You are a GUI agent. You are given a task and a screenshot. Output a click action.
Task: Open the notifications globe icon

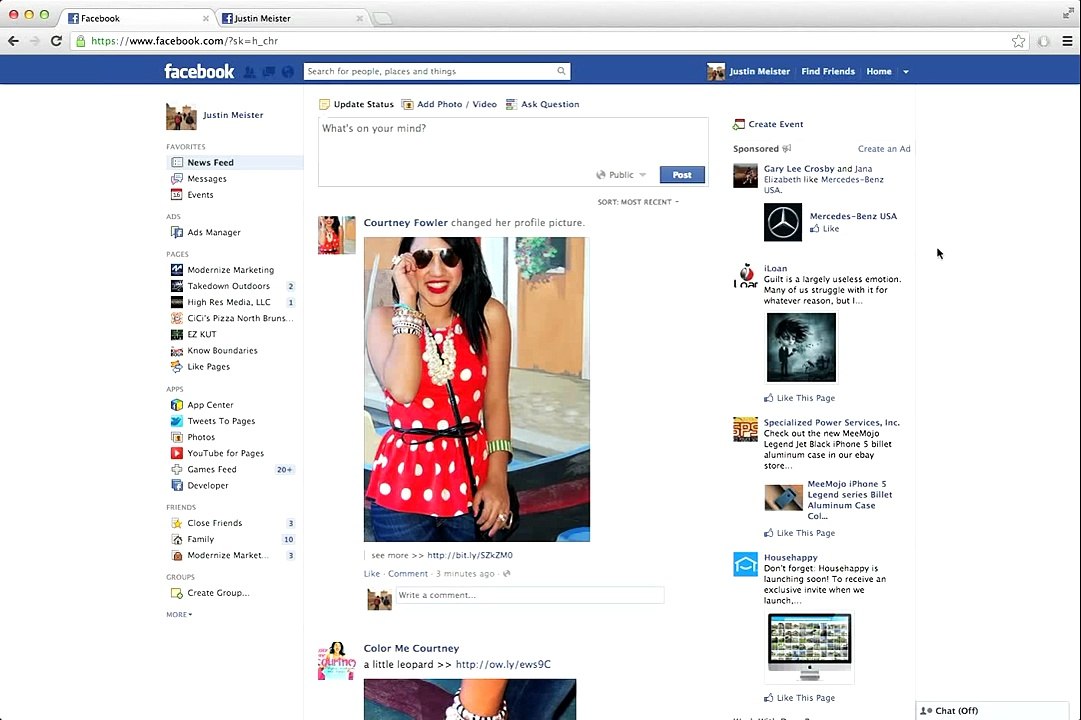point(288,72)
